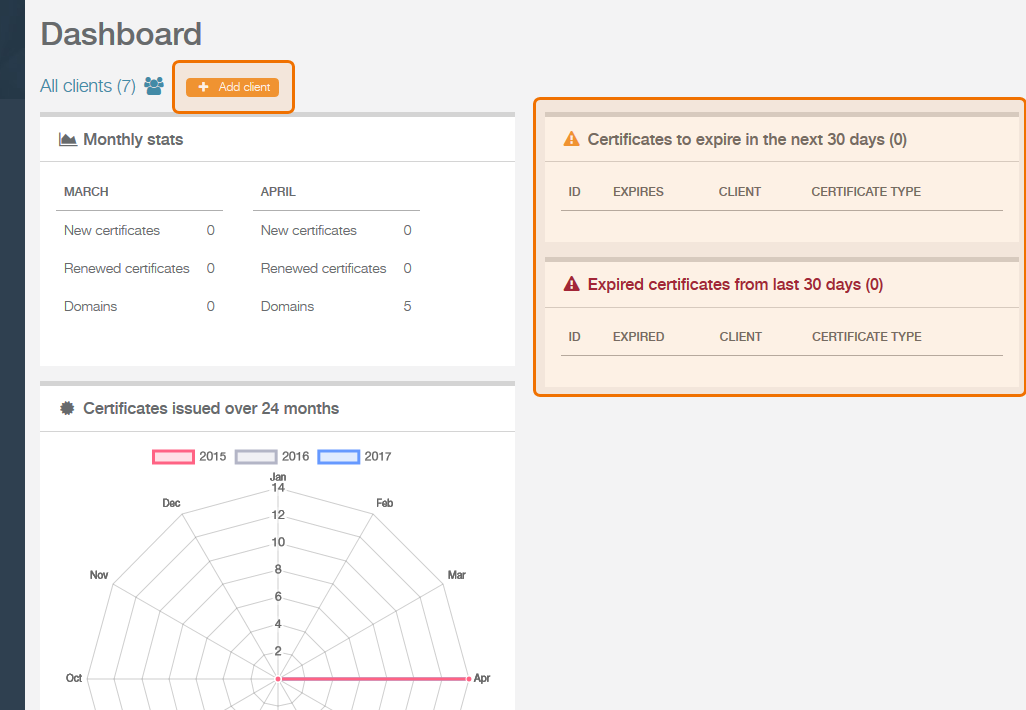Click the Dashboard heading
This screenshot has height=710, width=1026.
(121, 34)
